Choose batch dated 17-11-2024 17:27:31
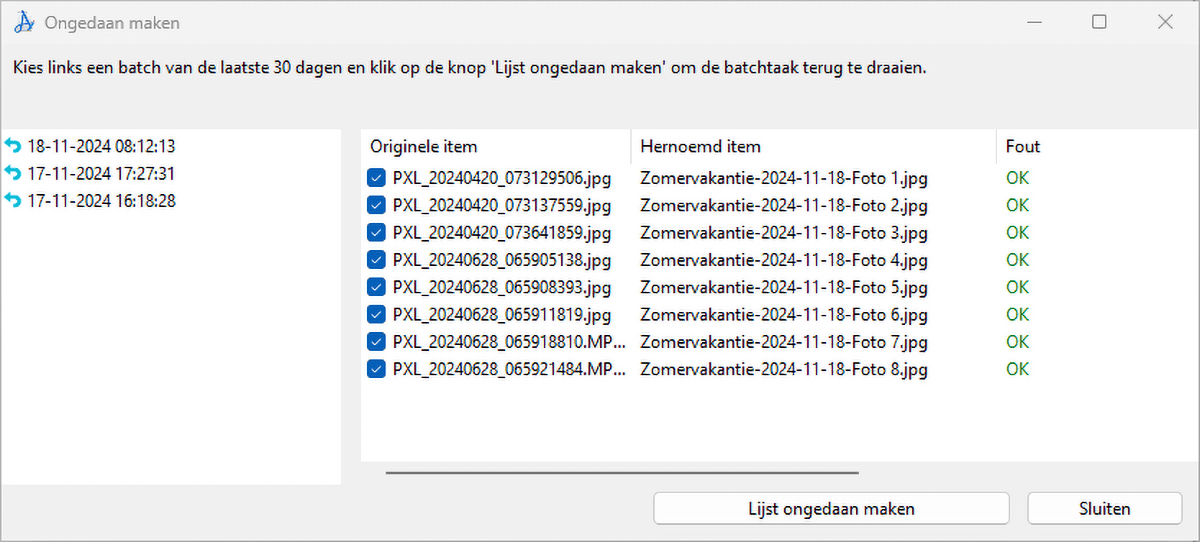The width and height of the screenshot is (1200, 542). point(101,174)
